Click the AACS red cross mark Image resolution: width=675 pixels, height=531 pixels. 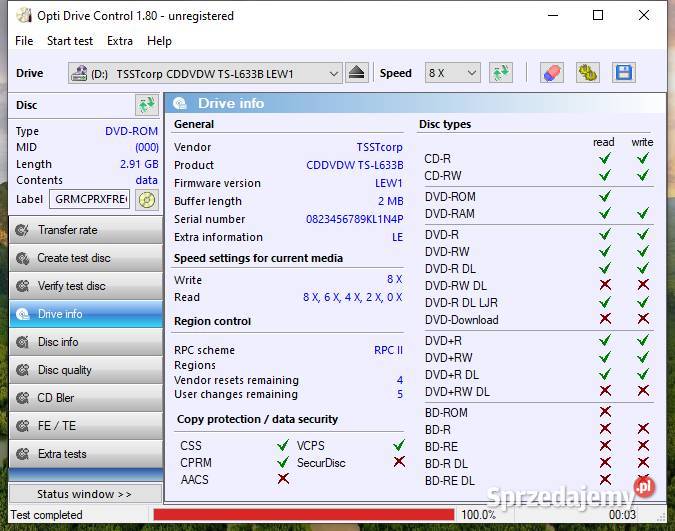283,478
